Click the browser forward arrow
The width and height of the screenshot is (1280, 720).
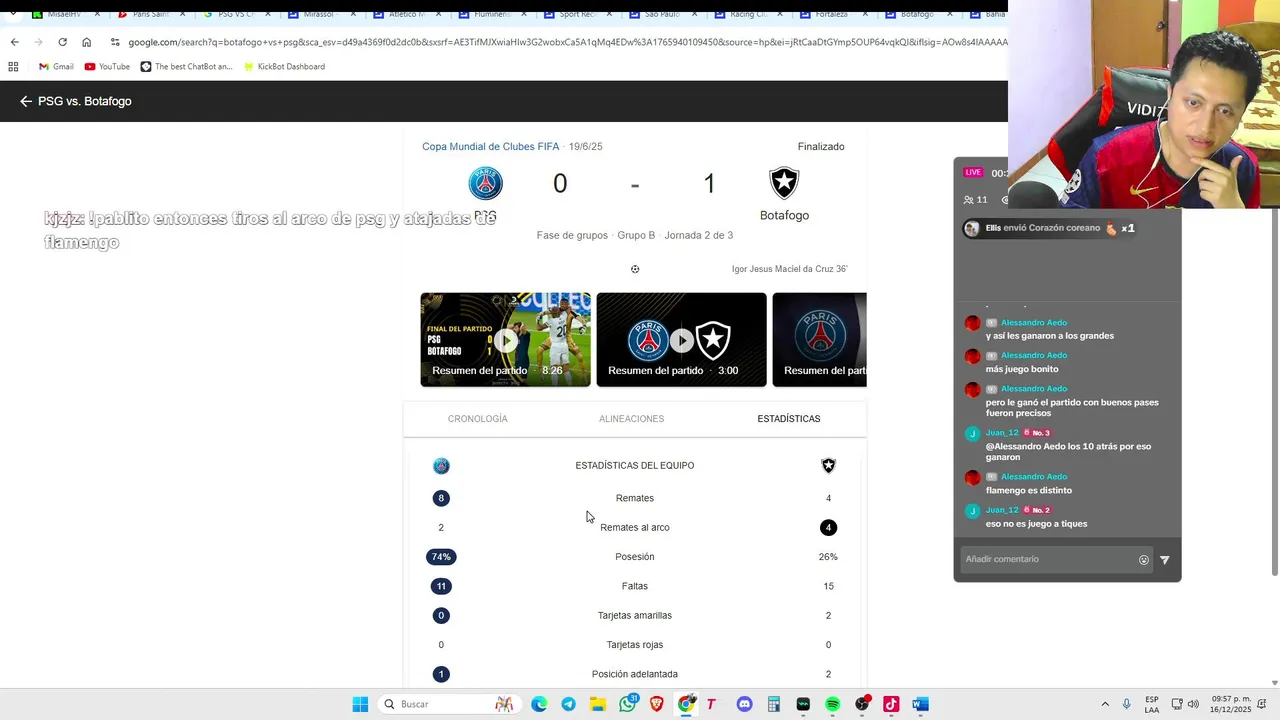38,42
